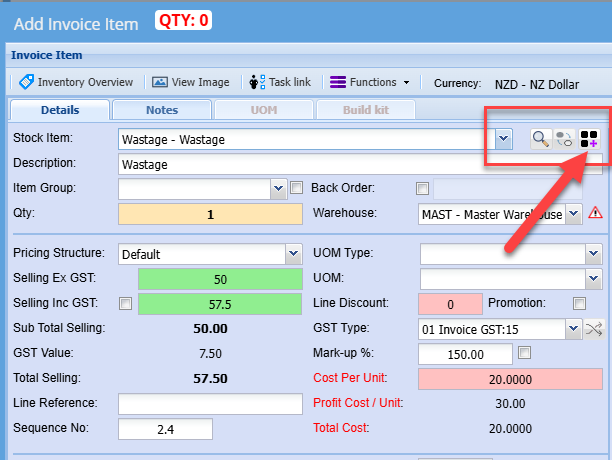
Task: Click the Selling Inc GST field showing 57.5
Action: [x=220, y=304]
